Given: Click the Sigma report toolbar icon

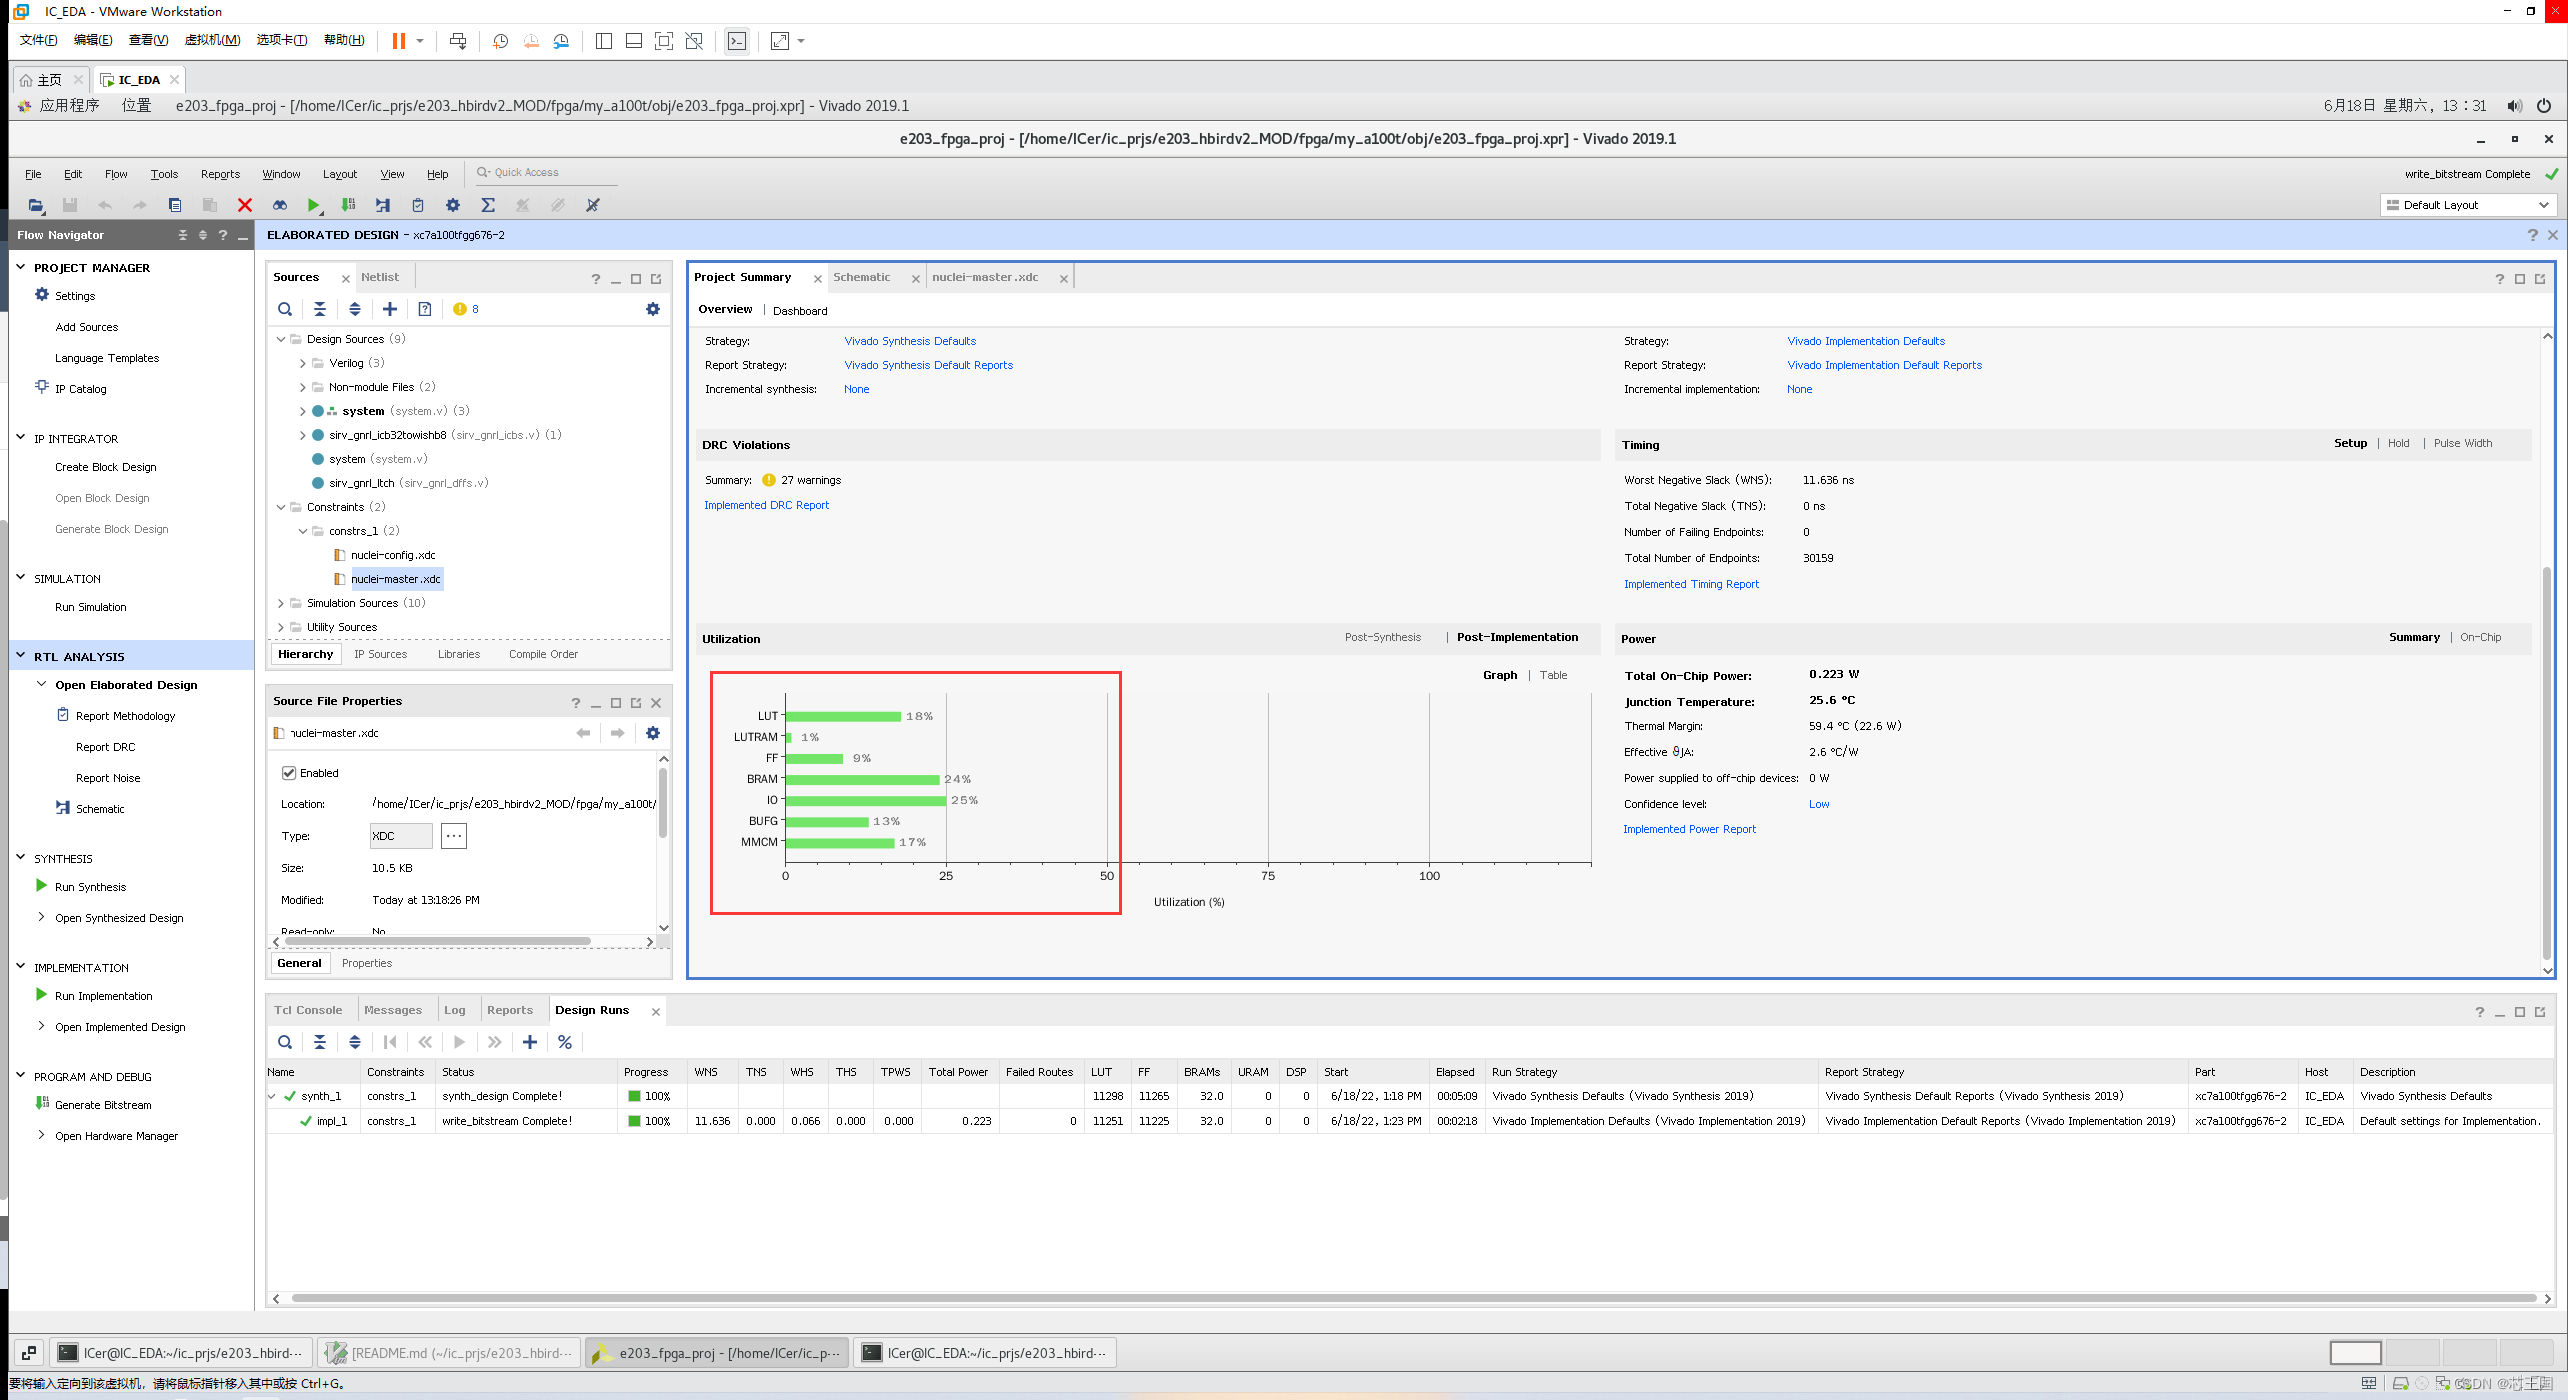Looking at the screenshot, I should point(487,205).
